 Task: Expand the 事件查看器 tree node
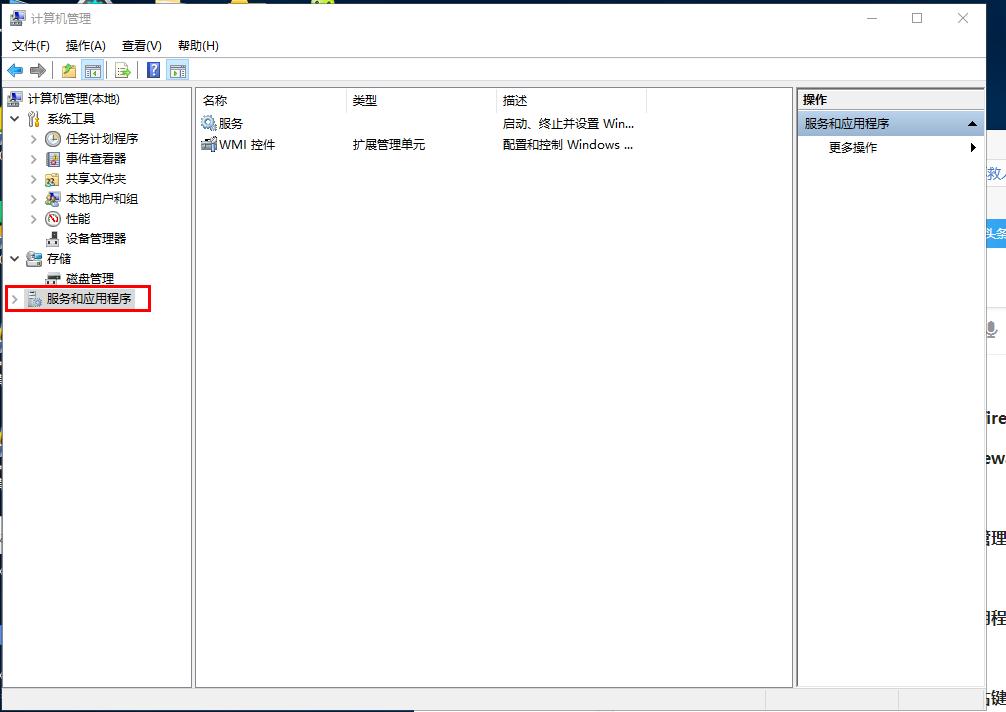[x=33, y=158]
